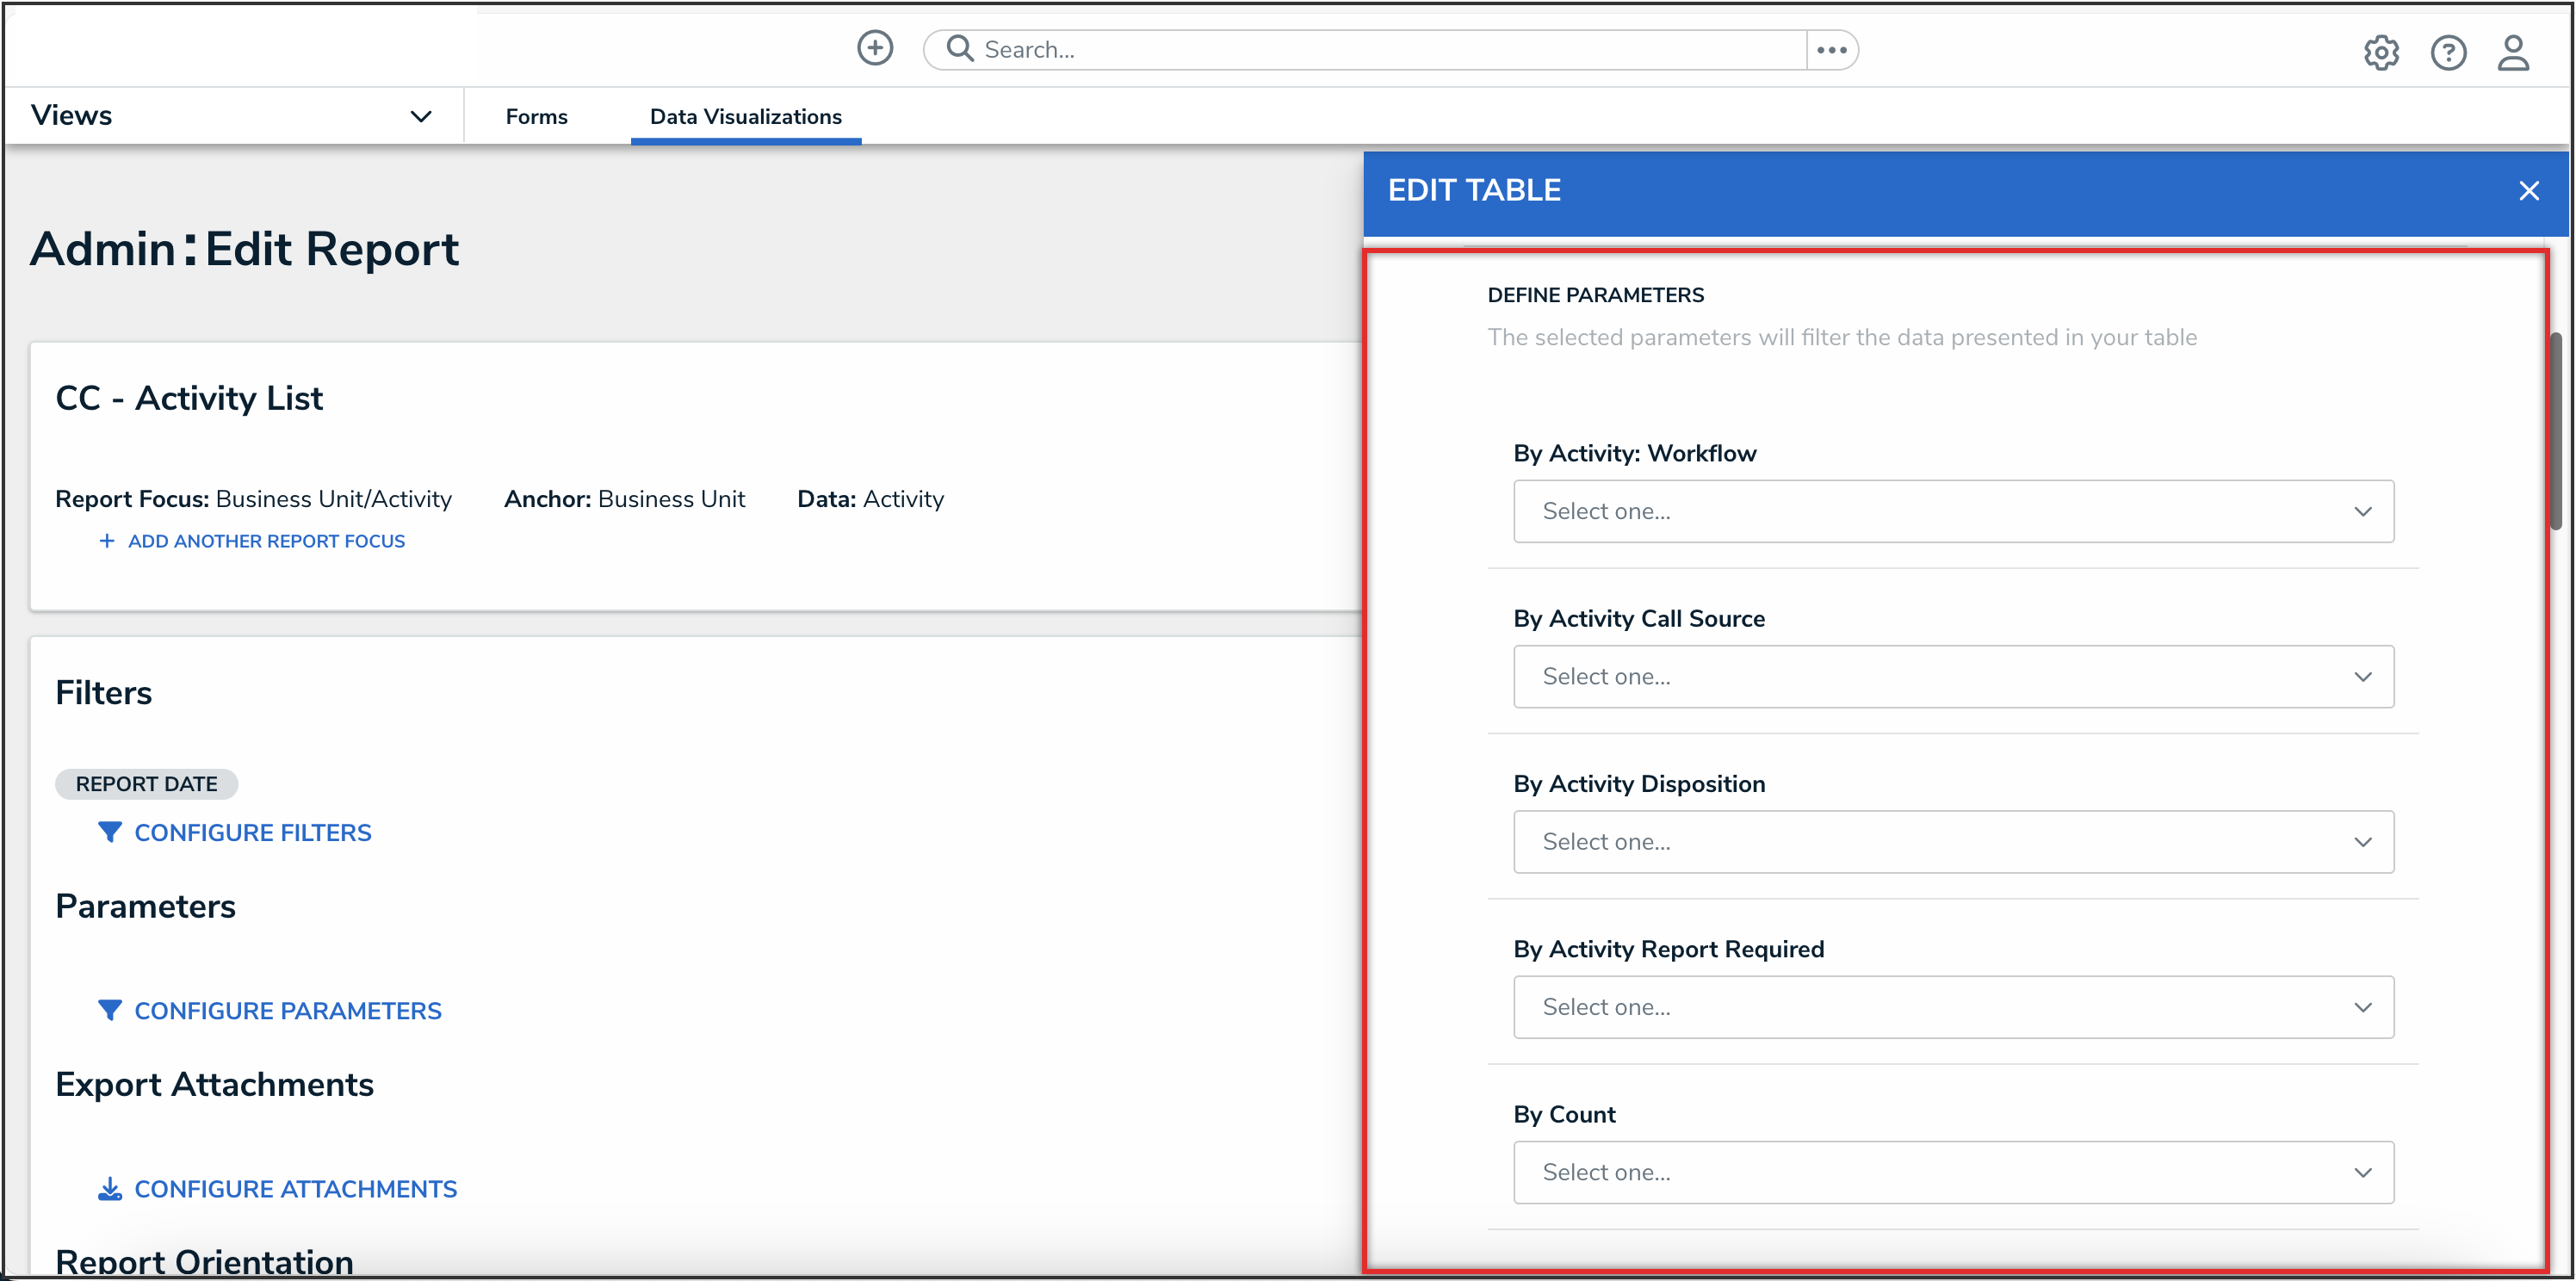Click the Edit Table panel scrollbar

coord(2556,430)
